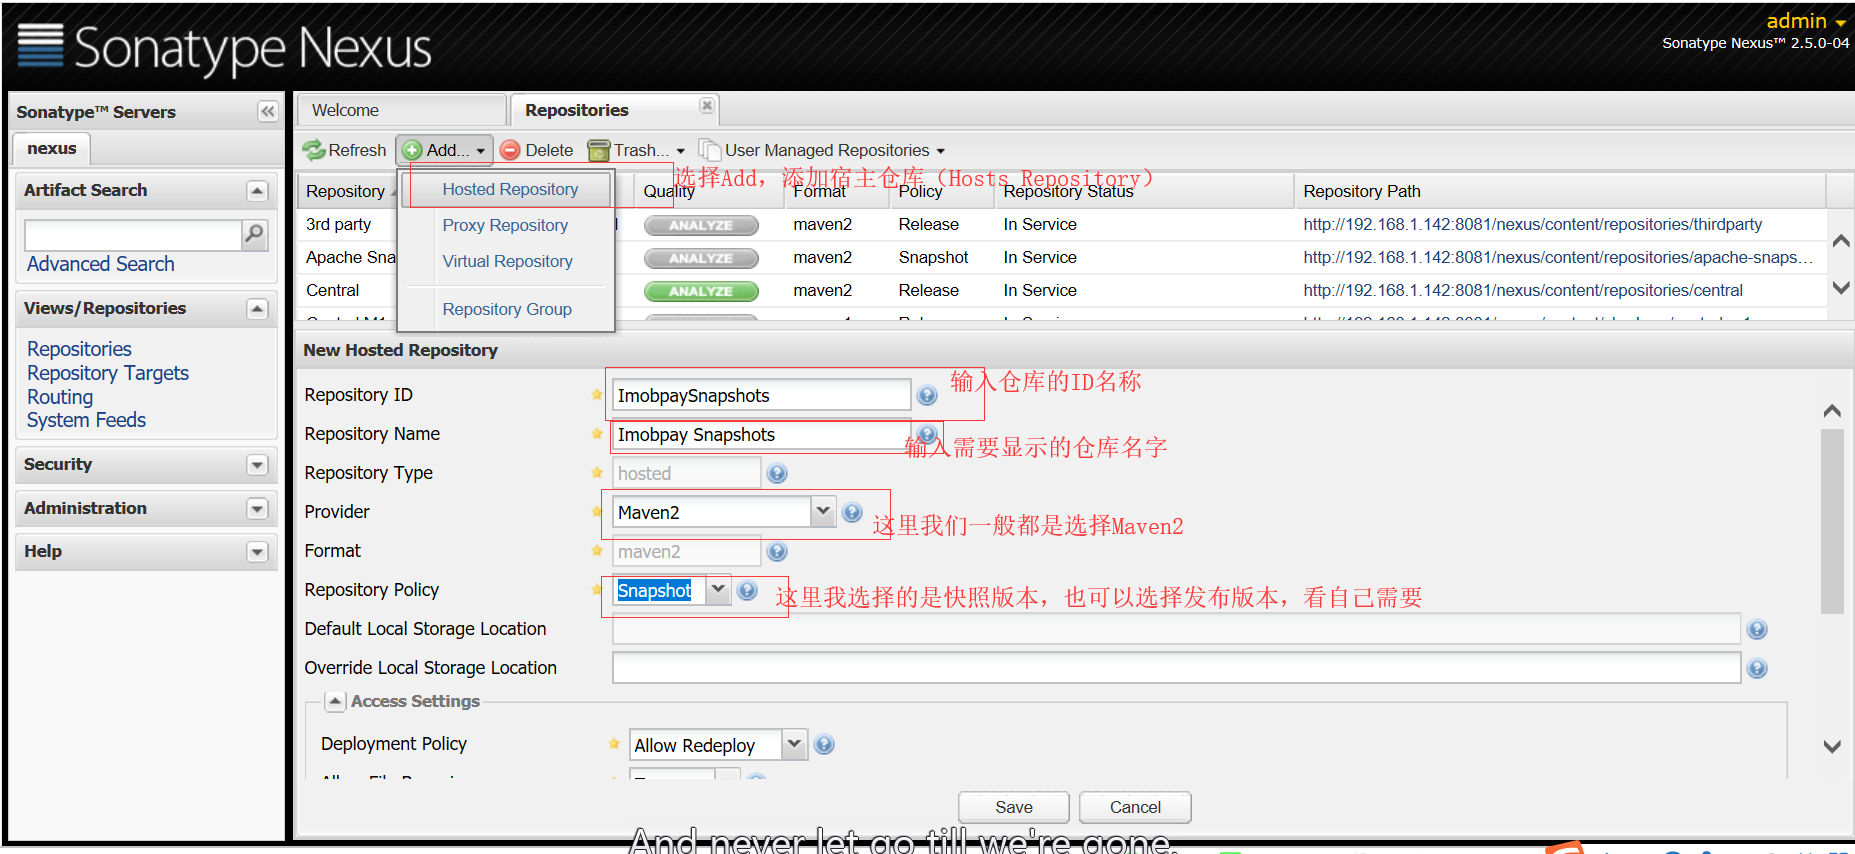Open the Deployment Policy dropdown
1855x854 pixels.
click(x=794, y=744)
